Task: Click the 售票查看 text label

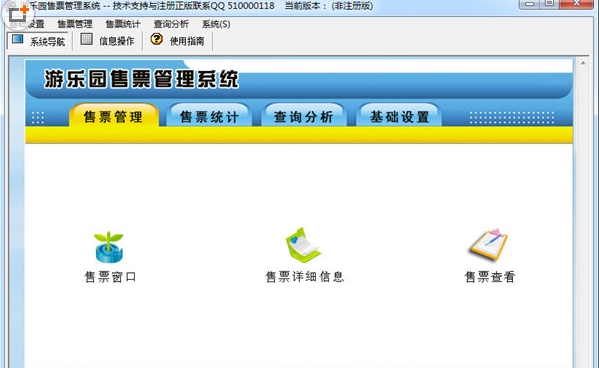Action: 490,277
